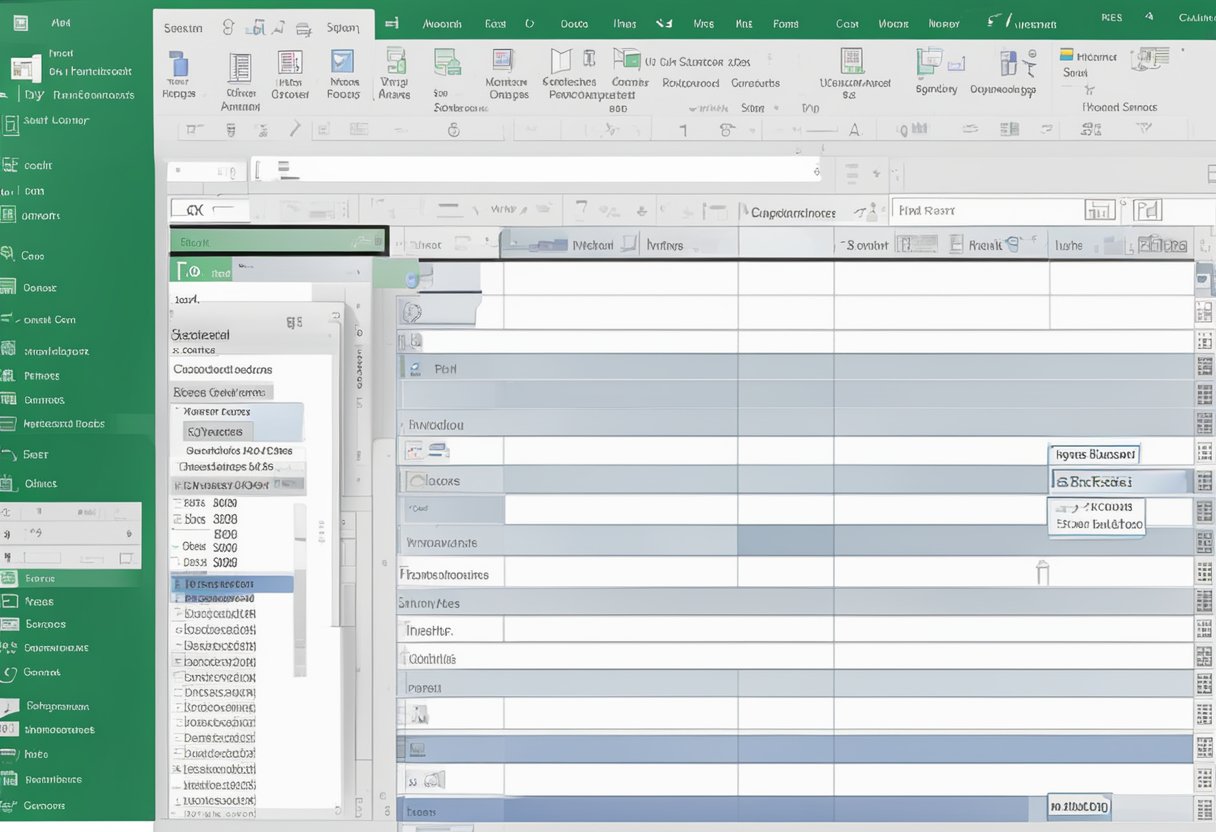Viewport: 1216px width, 832px height.
Task: Click the document list icon in the ribbon
Action: (239, 67)
